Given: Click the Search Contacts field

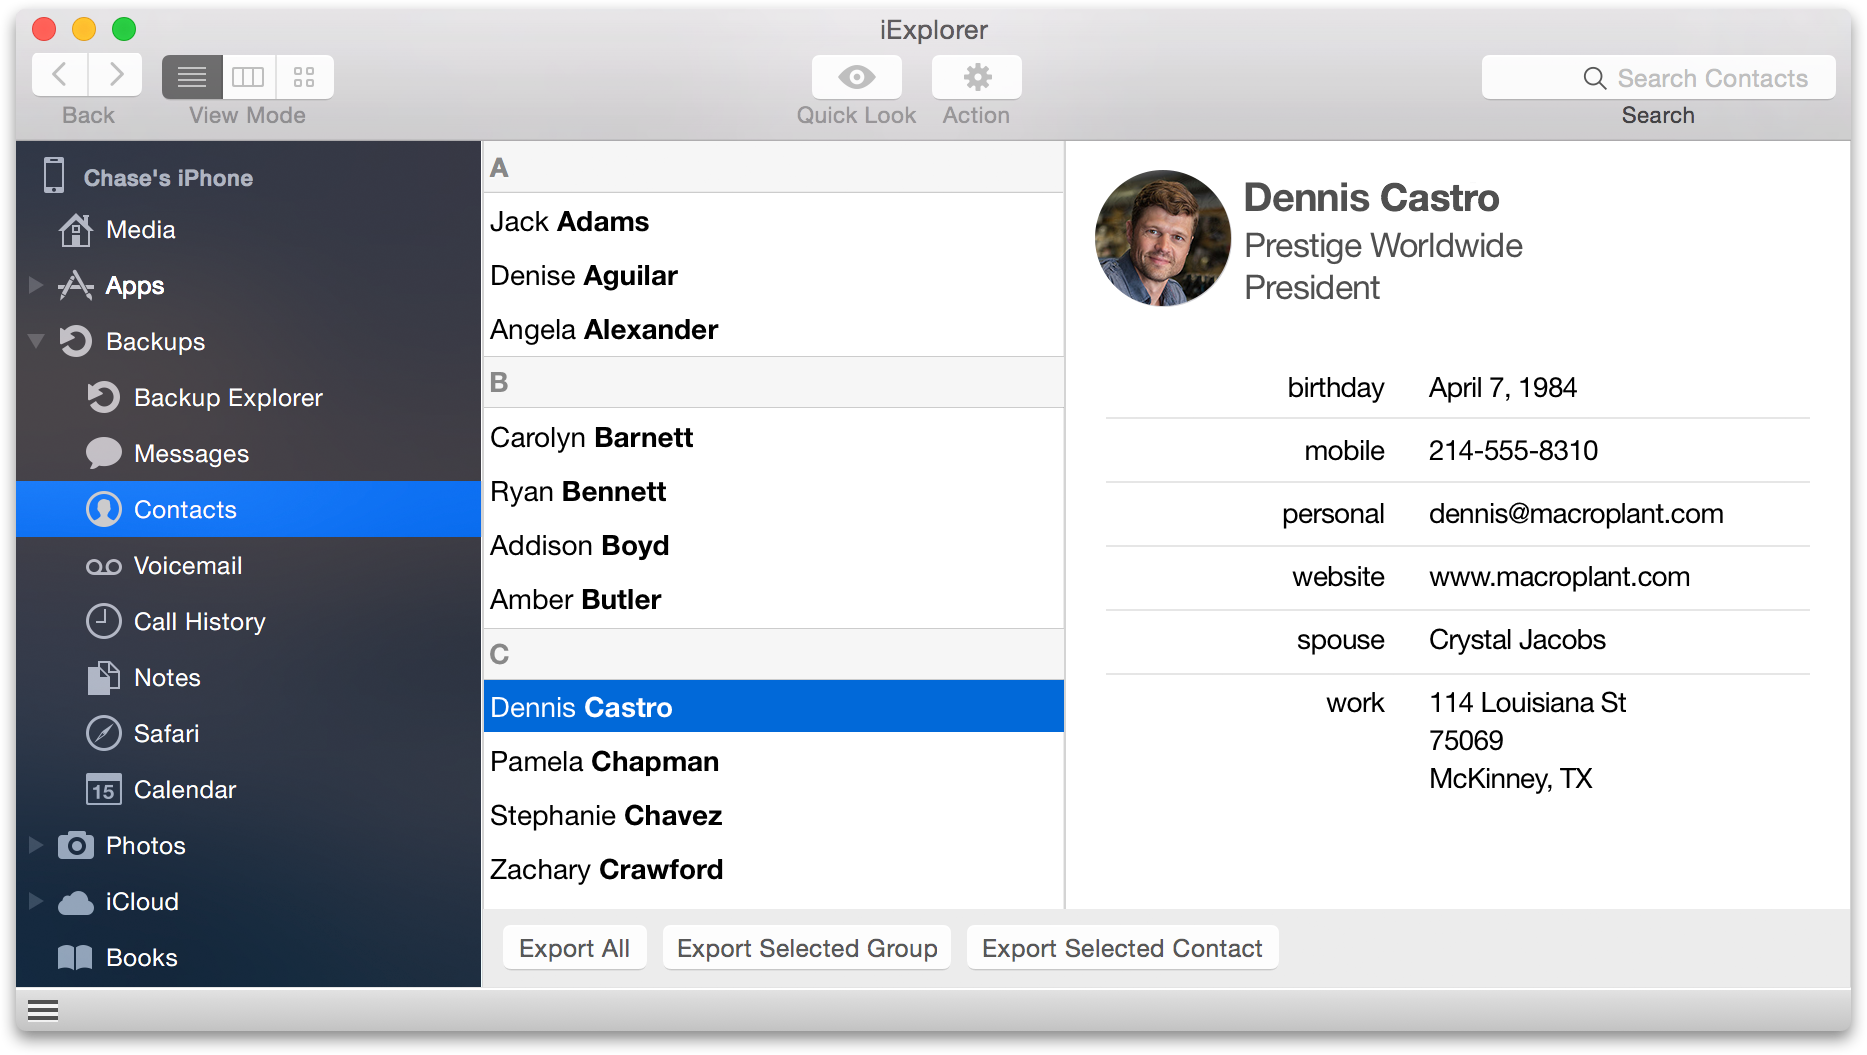Looking at the screenshot, I should (x=1658, y=77).
